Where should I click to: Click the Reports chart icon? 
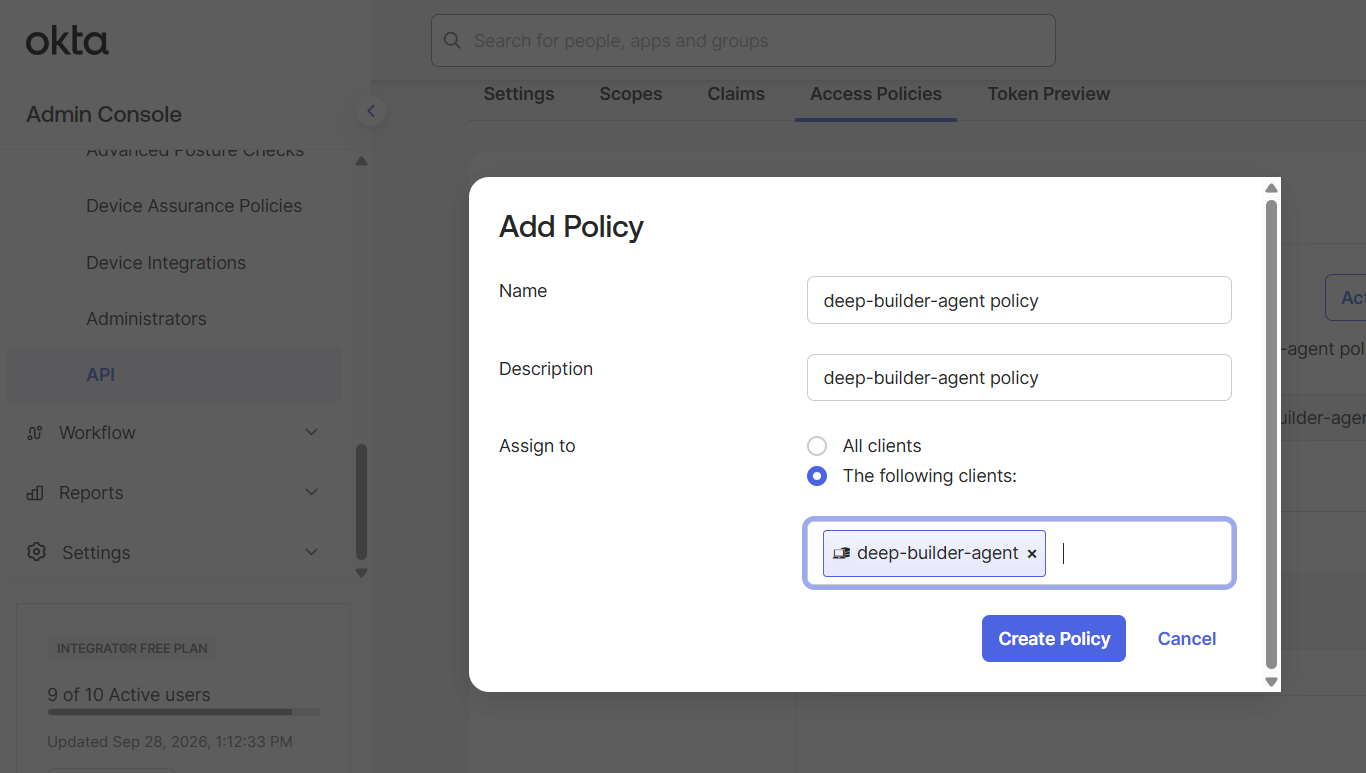(35, 493)
